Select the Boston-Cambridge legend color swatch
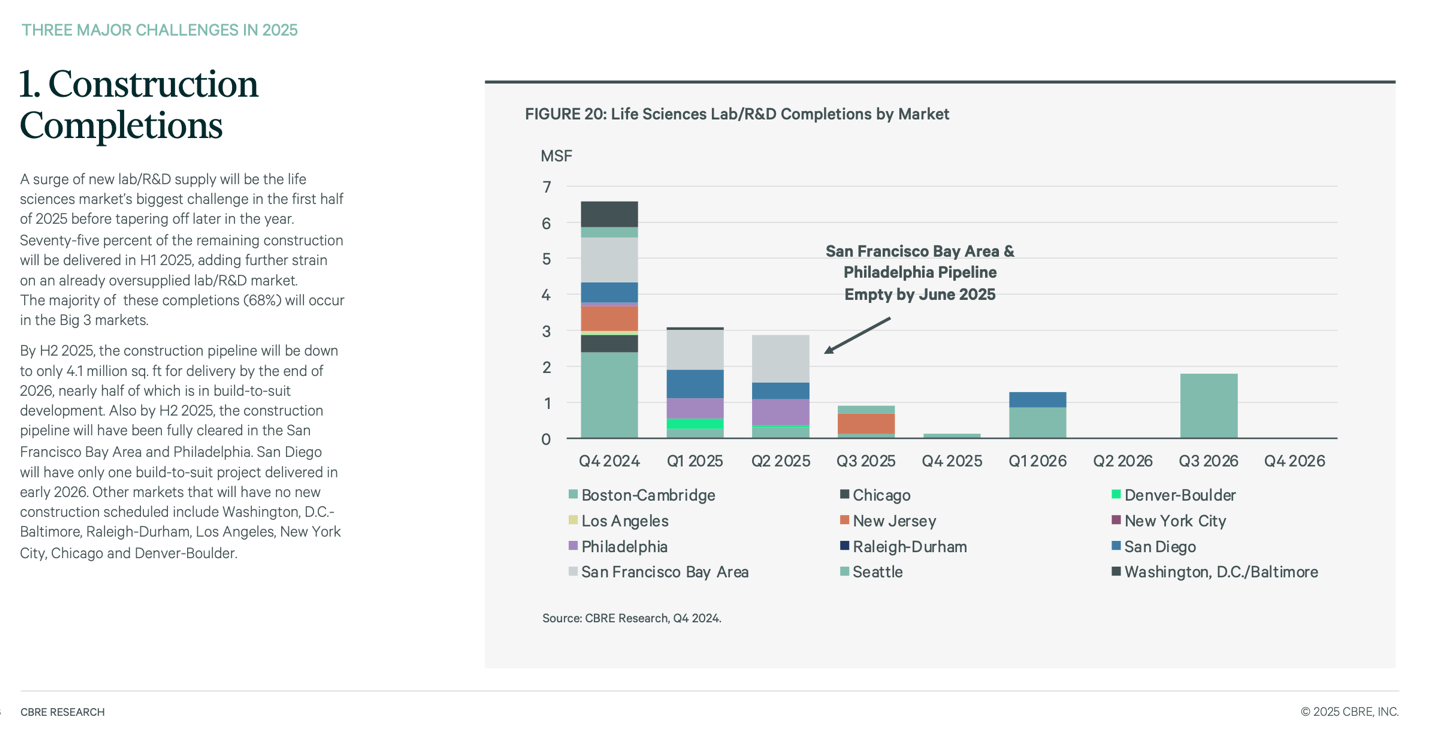This screenshot has width=1431, height=734. (571, 494)
